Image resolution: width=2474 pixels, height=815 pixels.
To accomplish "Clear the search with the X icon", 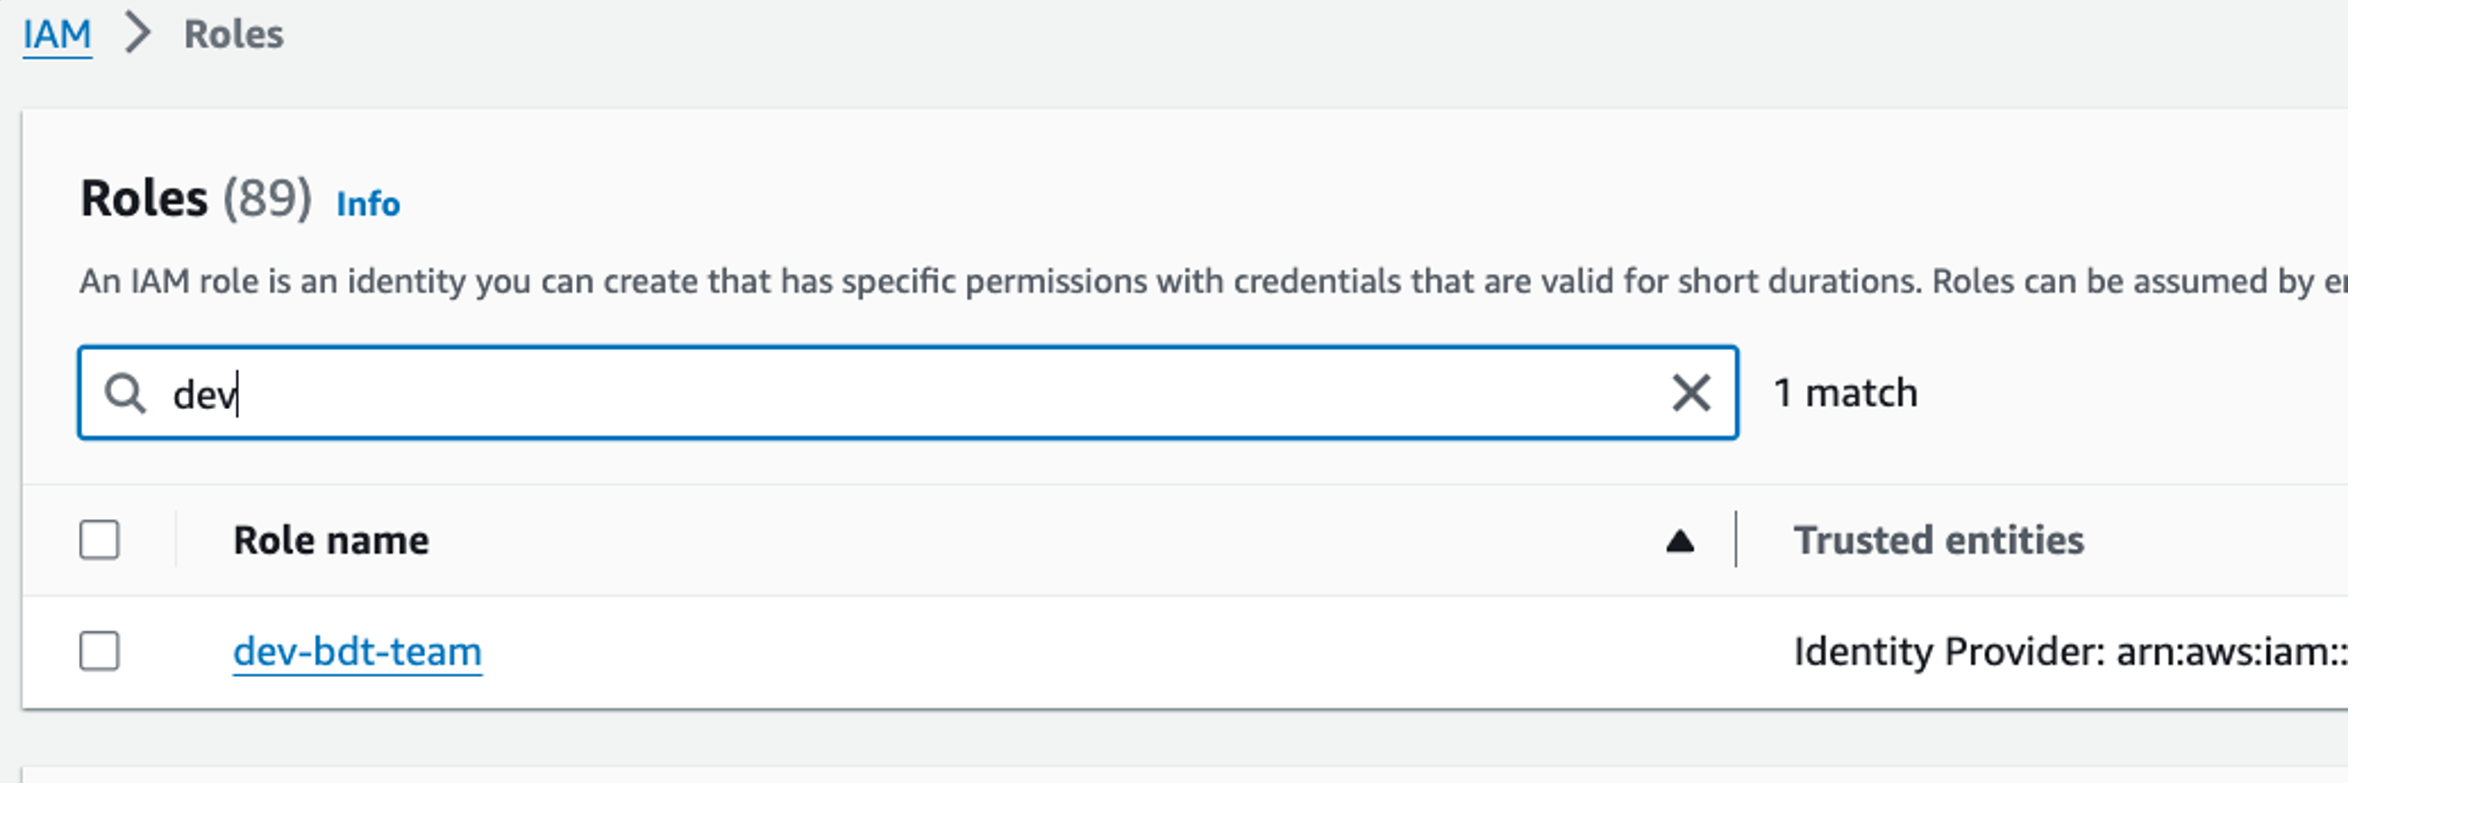I will [1690, 393].
